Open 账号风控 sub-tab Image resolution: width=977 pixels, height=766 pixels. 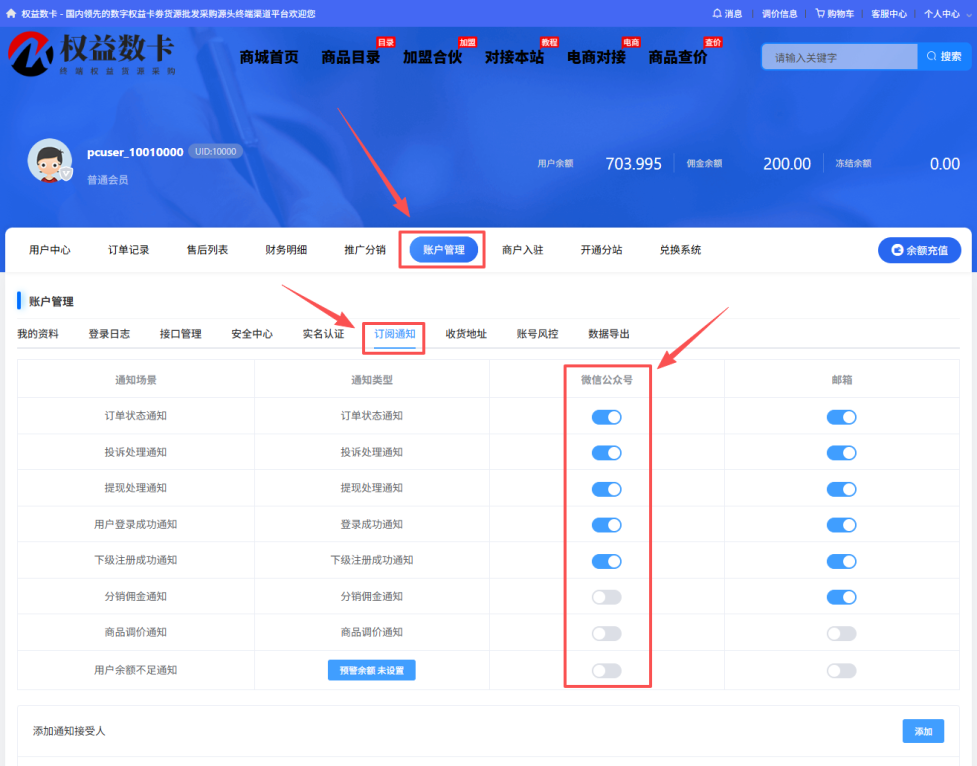pyautogui.click(x=537, y=334)
